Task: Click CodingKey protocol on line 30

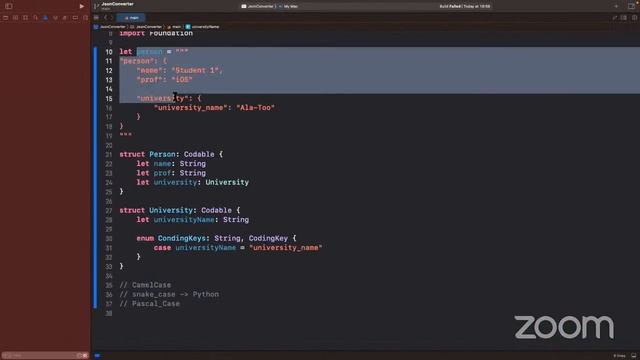Action: pos(268,238)
